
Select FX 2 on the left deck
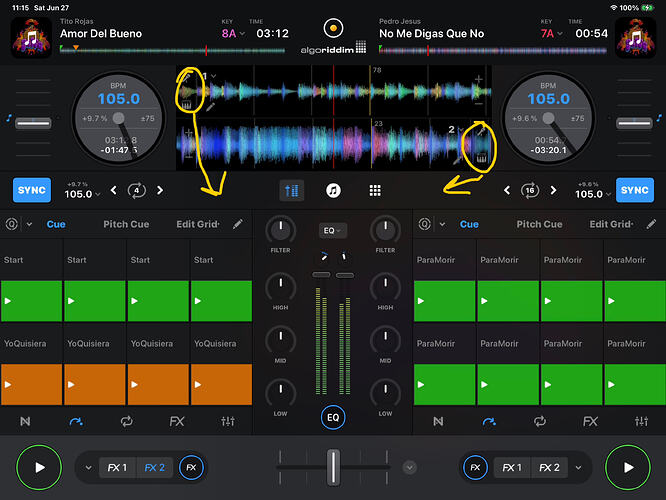[154, 468]
